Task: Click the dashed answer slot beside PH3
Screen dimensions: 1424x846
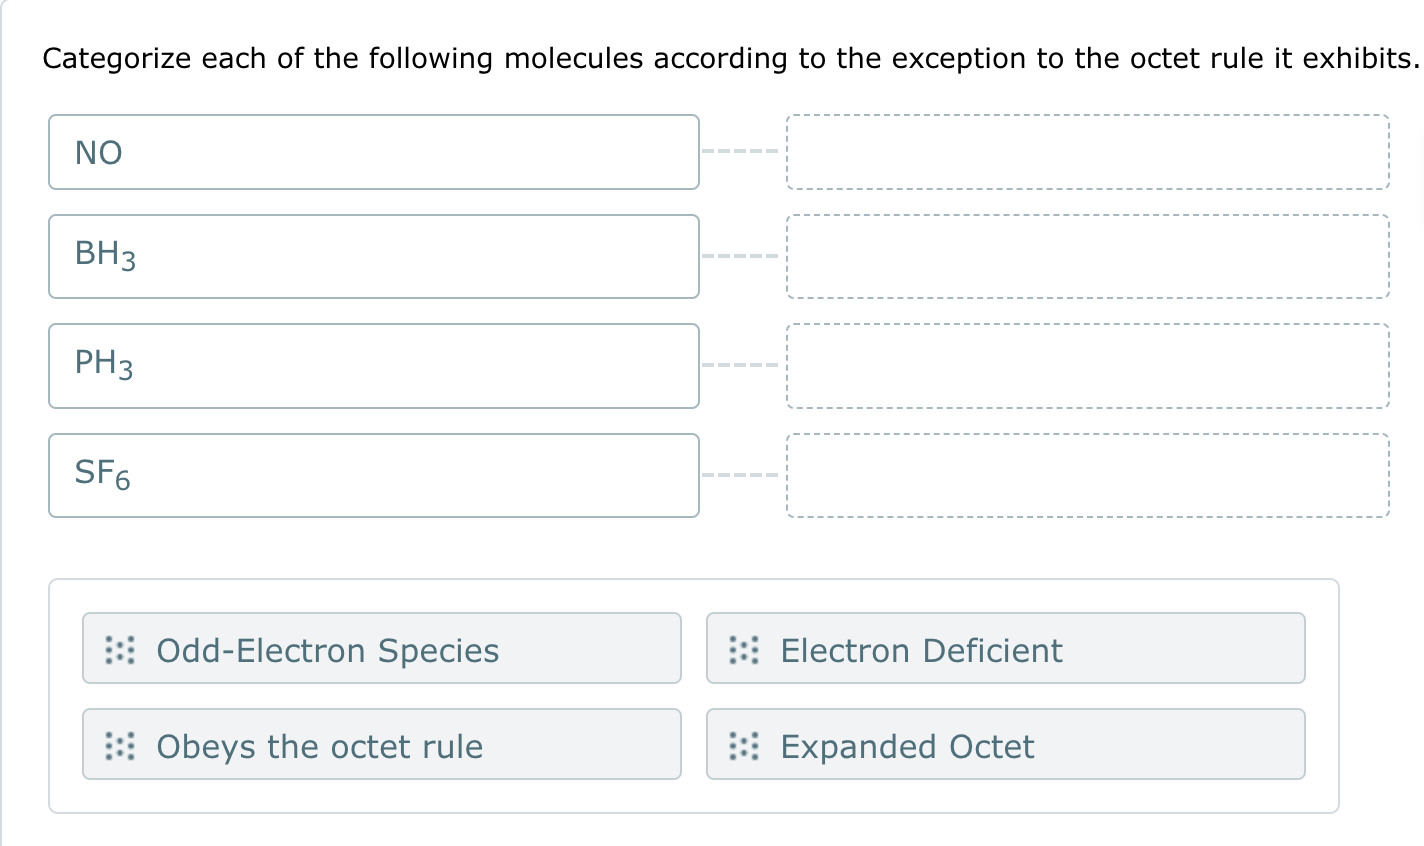Action: pos(1088,366)
